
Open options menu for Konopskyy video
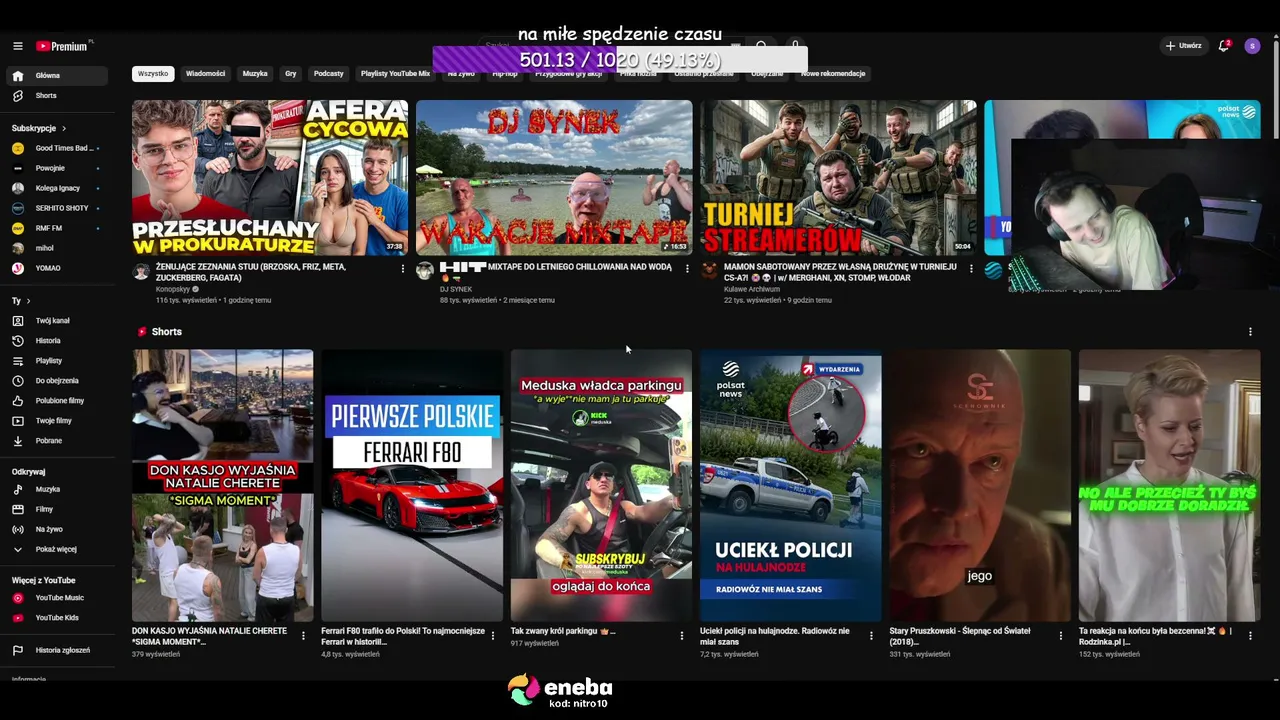pyautogui.click(x=403, y=268)
